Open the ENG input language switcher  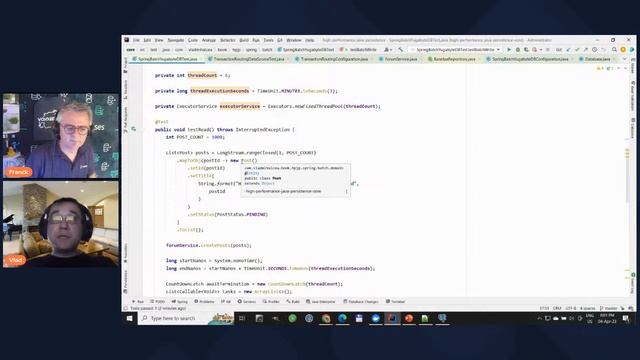[590, 318]
